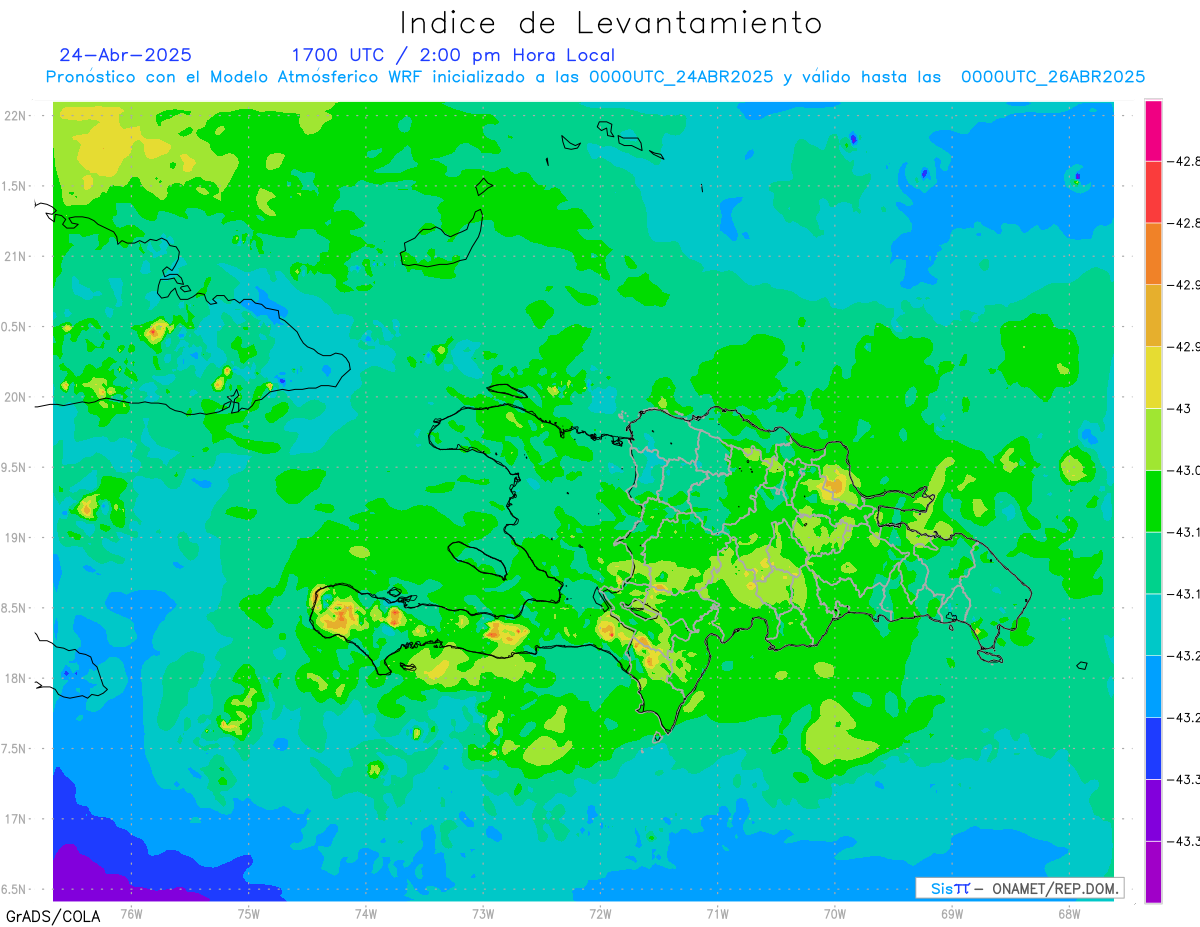The height and width of the screenshot is (927, 1200).
Task: Click the 'SisTT - ONAMET/REP.DOM.' label box
Action: [x=1020, y=888]
